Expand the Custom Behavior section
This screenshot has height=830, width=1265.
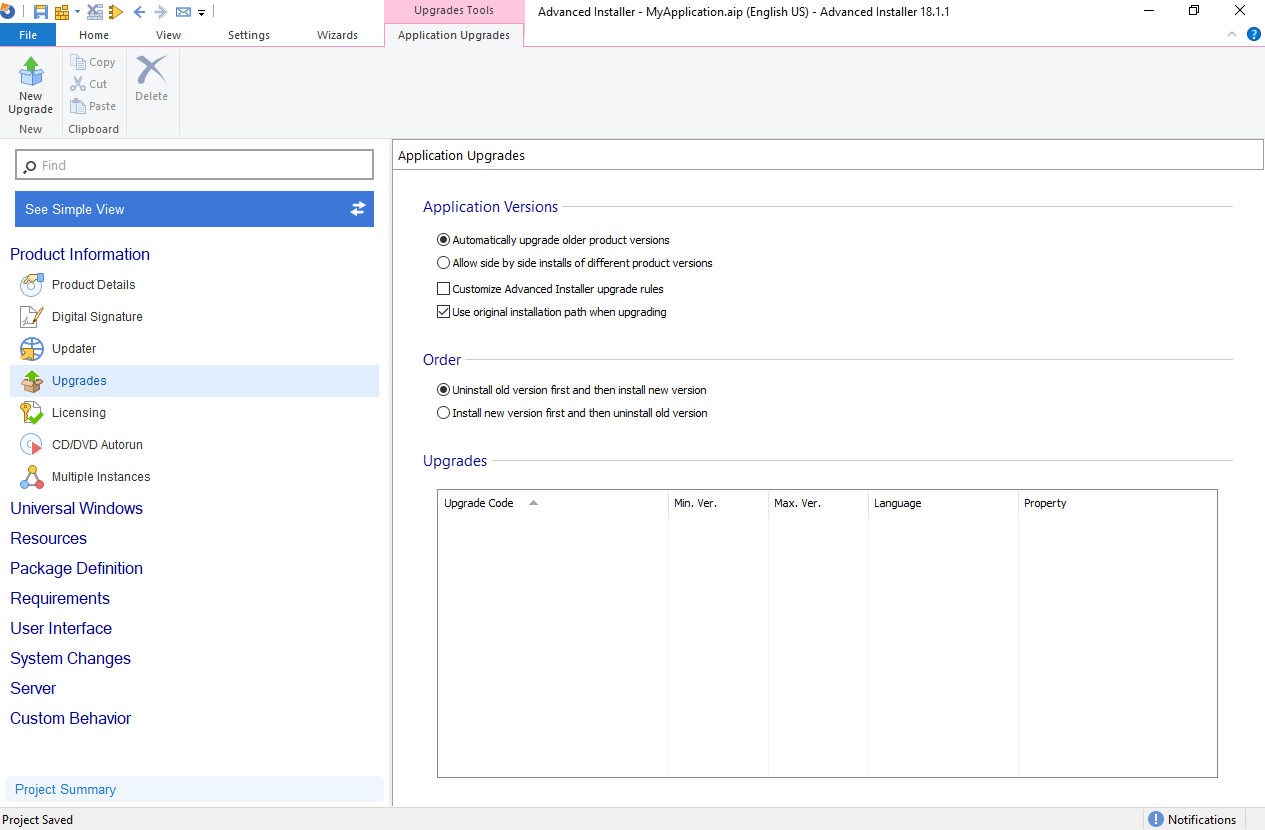pyautogui.click(x=70, y=718)
